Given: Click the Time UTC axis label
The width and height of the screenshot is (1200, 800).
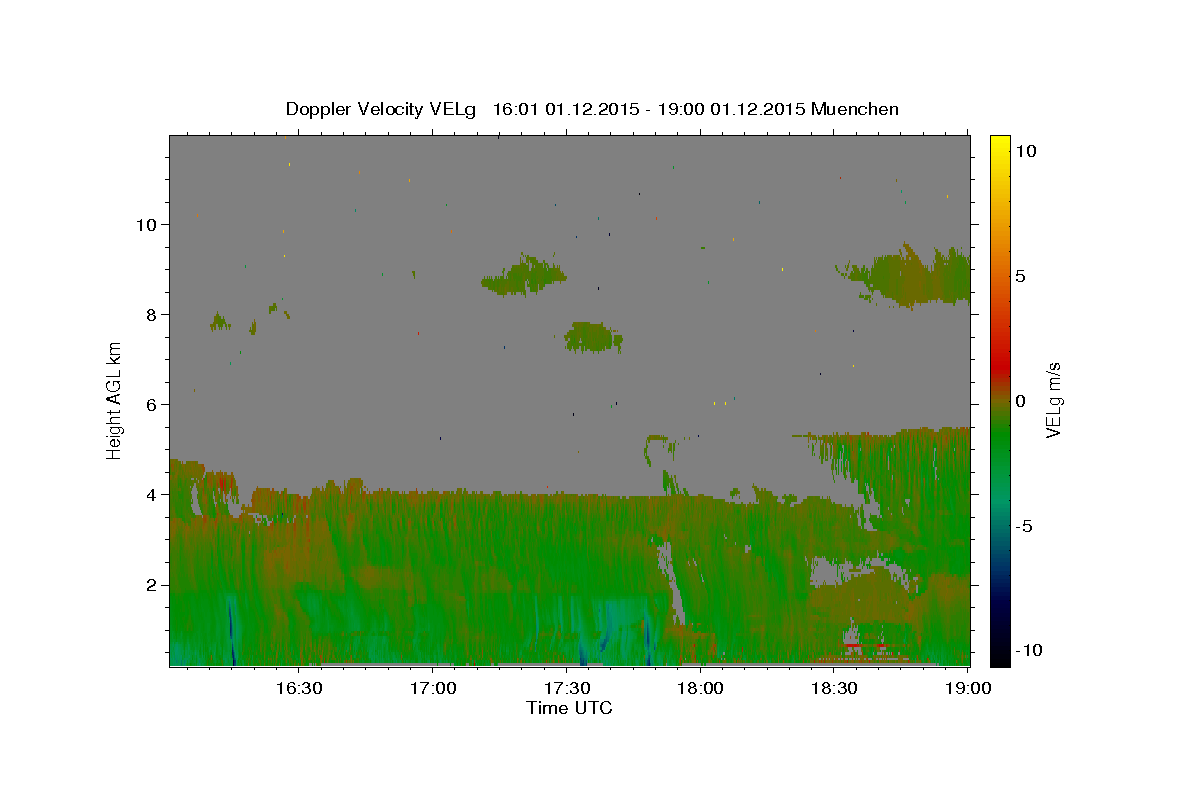Looking at the screenshot, I should click(x=569, y=708).
